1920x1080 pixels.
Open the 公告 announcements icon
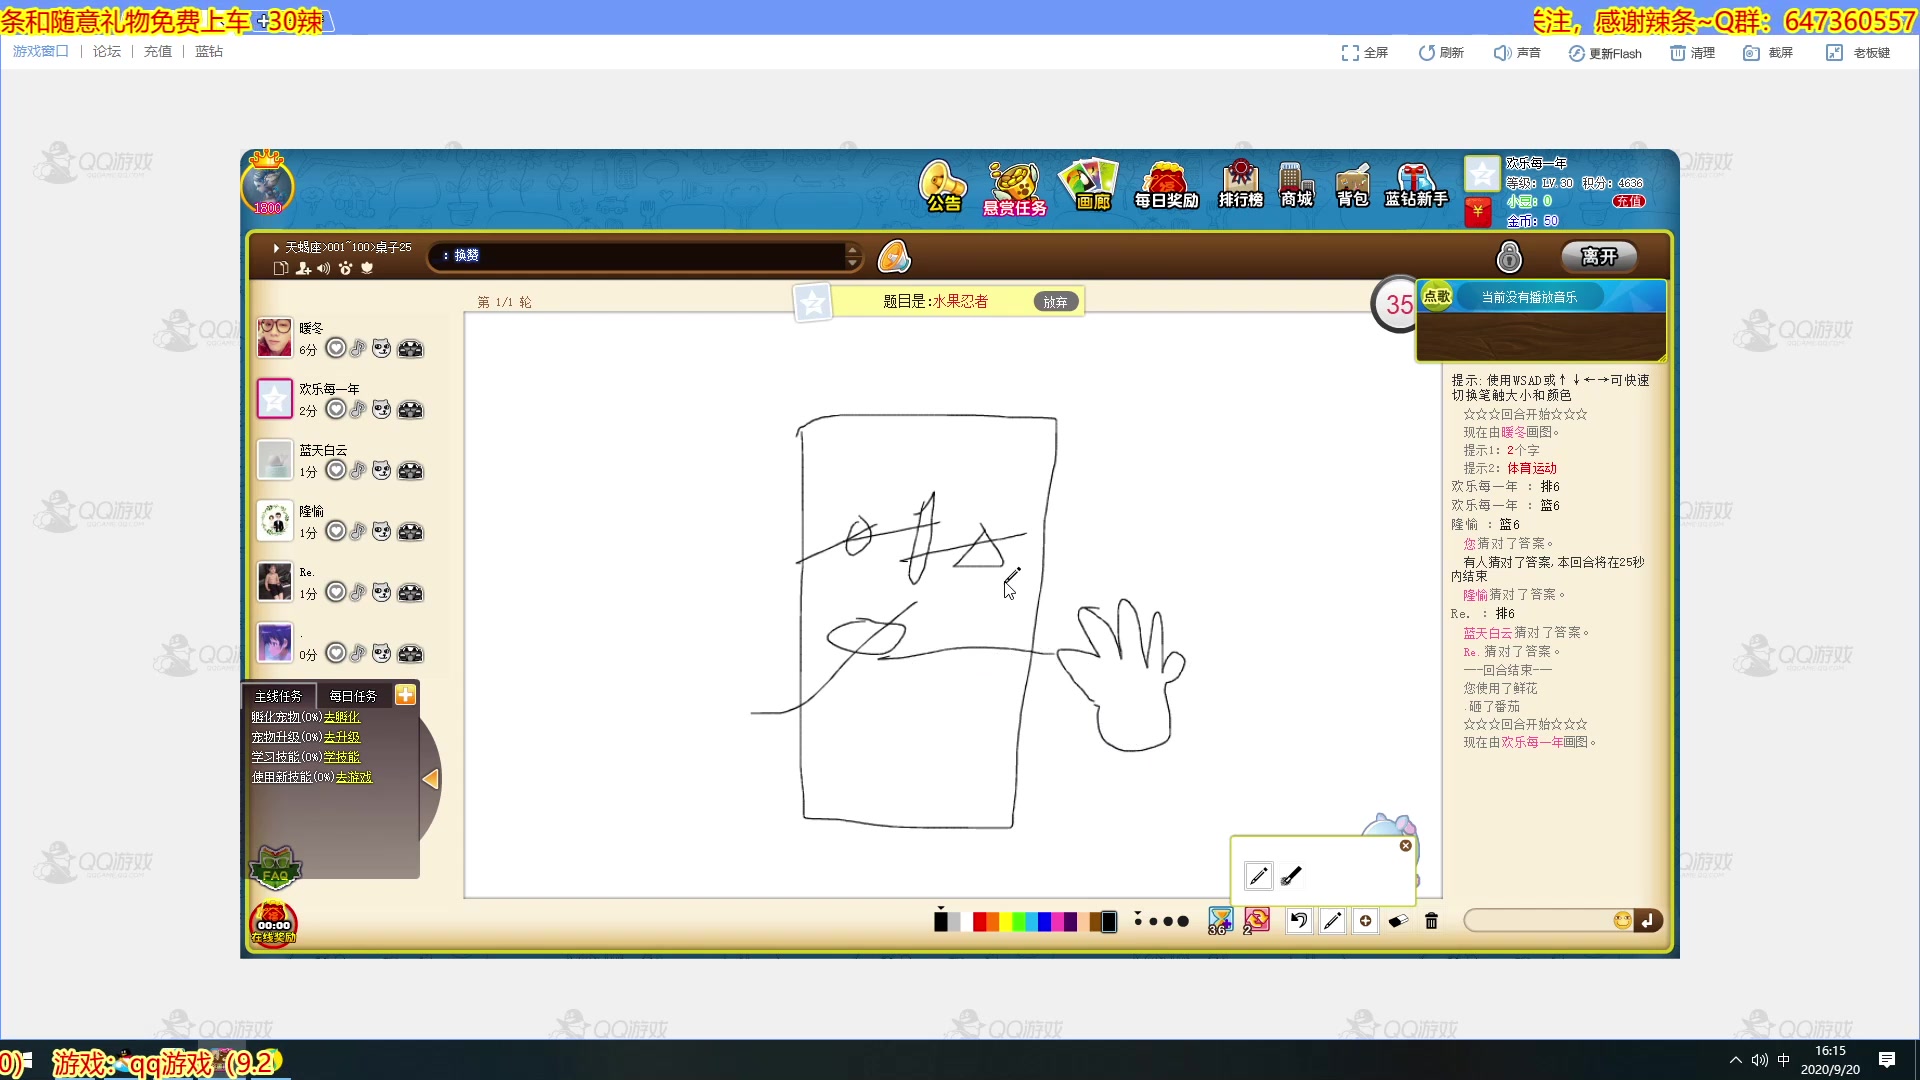coord(943,186)
